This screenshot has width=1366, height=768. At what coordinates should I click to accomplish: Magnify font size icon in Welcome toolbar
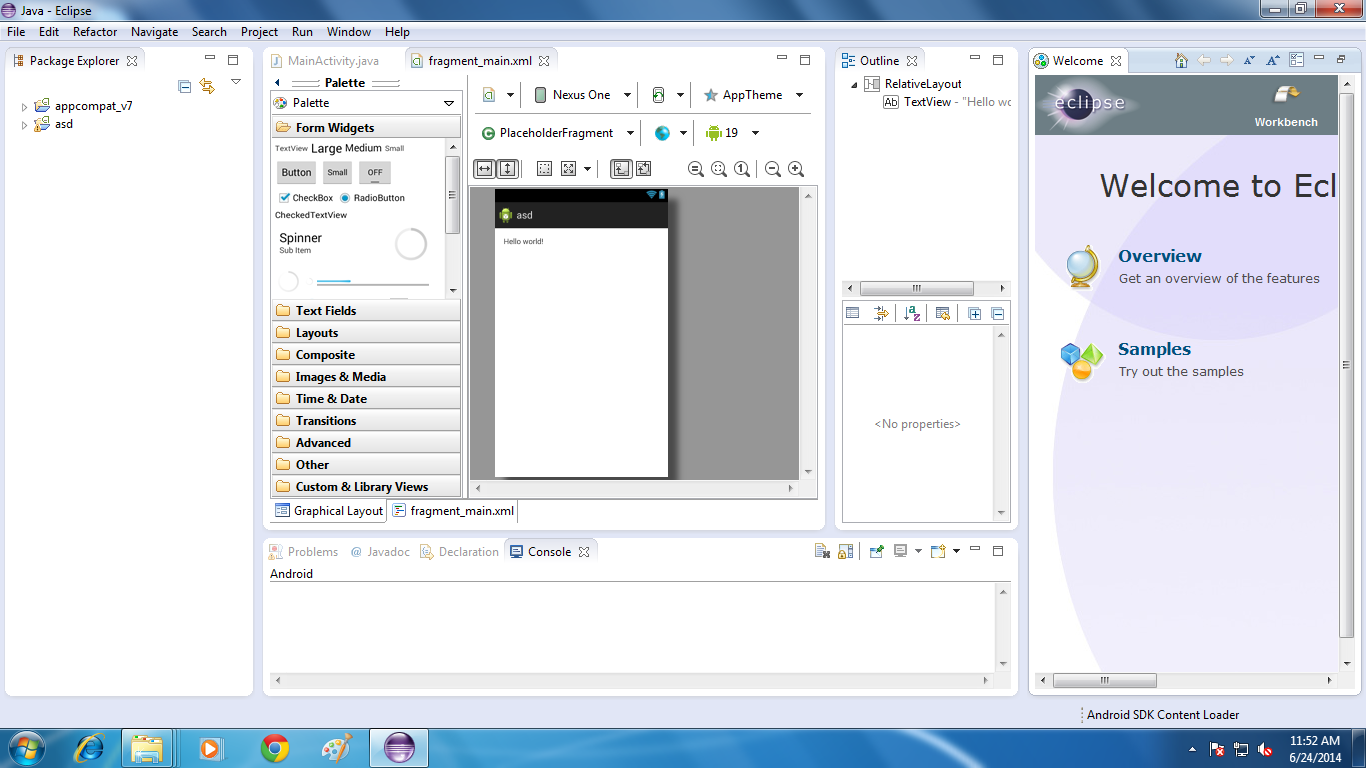coord(1273,60)
